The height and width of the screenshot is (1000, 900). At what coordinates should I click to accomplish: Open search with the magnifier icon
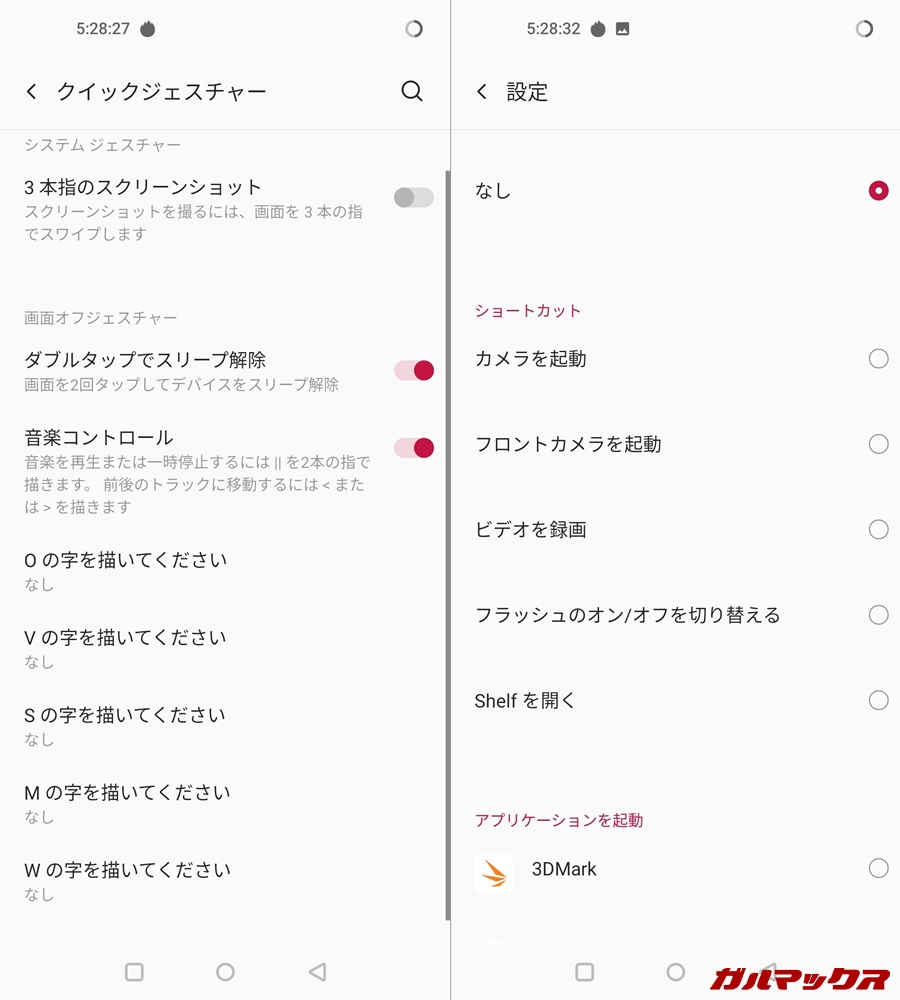[411, 91]
